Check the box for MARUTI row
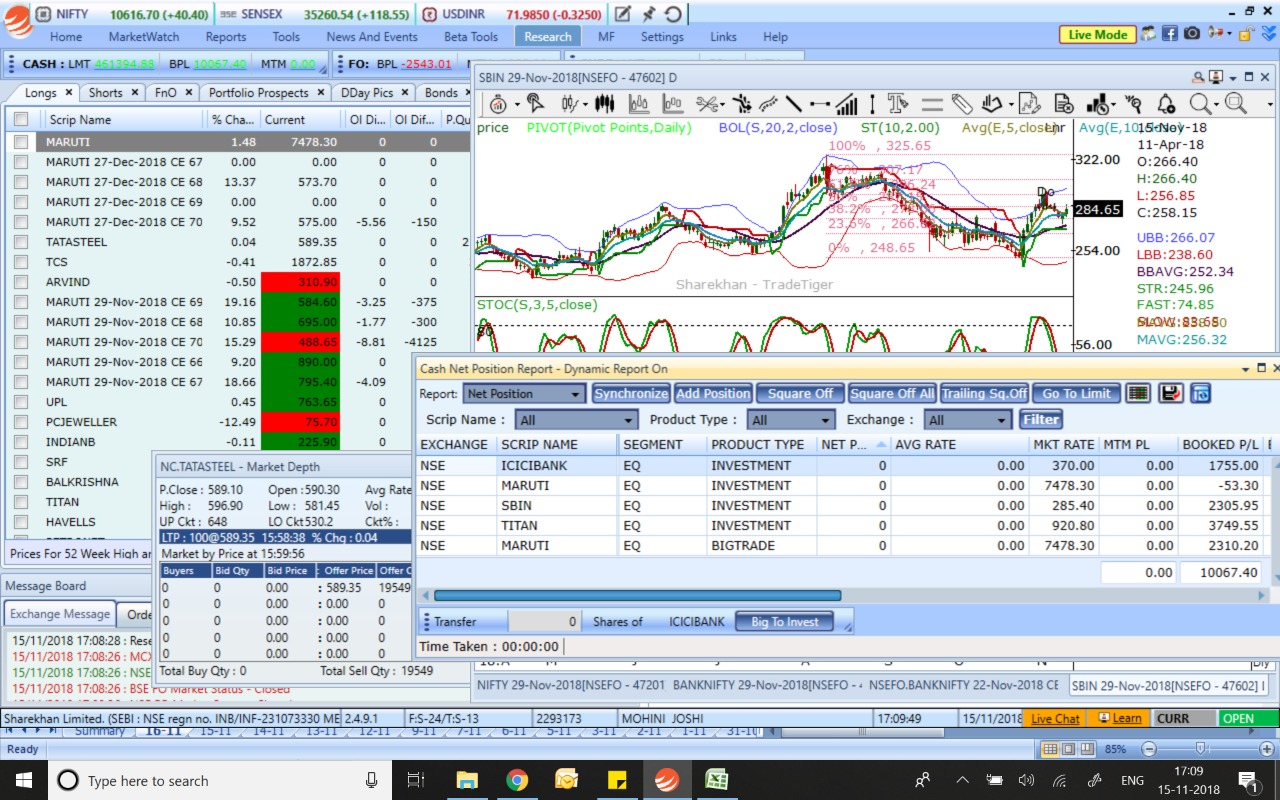 click(x=21, y=142)
